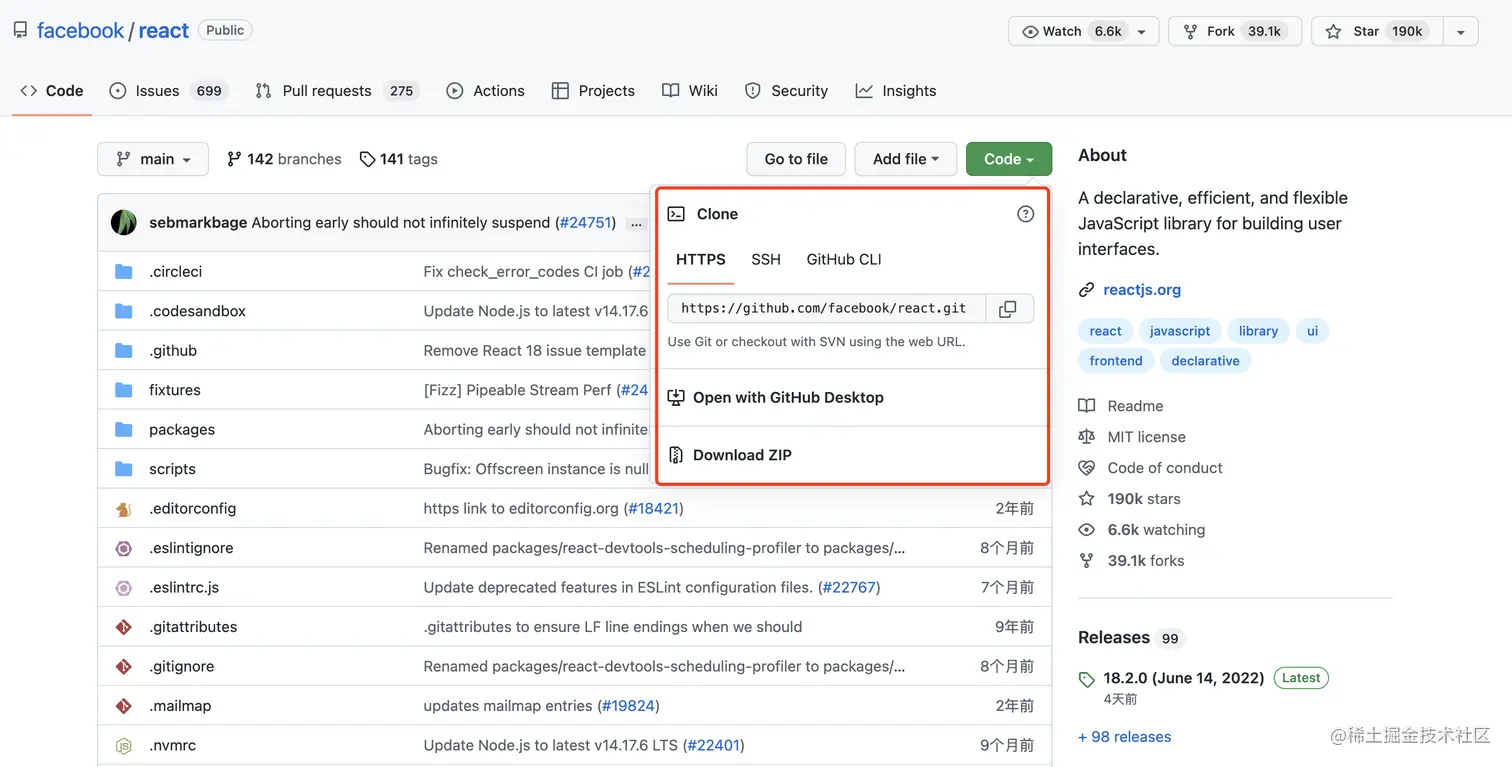Click the Download ZIP option

coord(742,455)
